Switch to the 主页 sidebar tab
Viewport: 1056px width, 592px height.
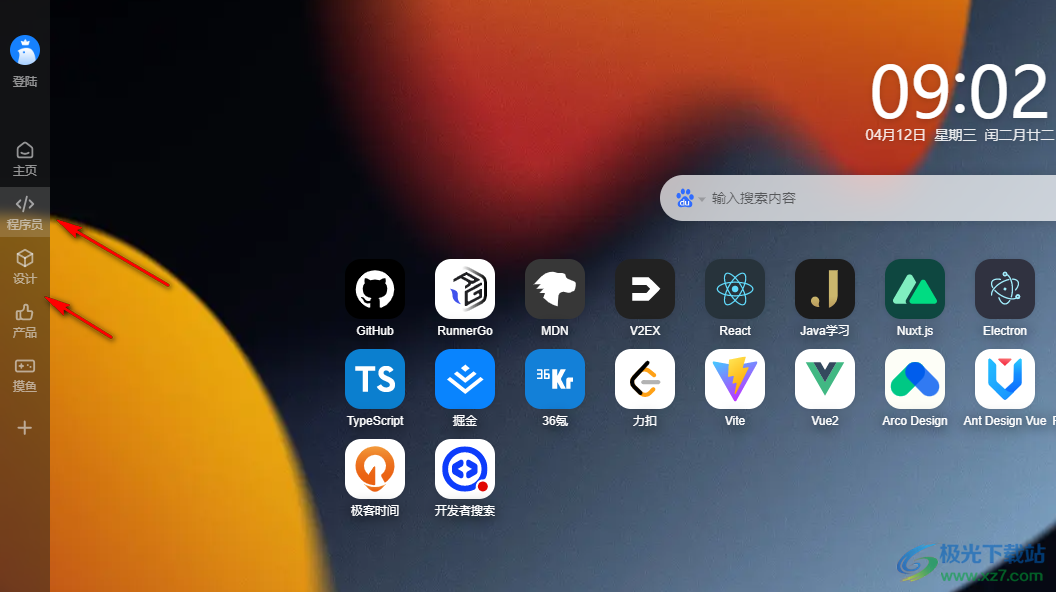[25, 159]
